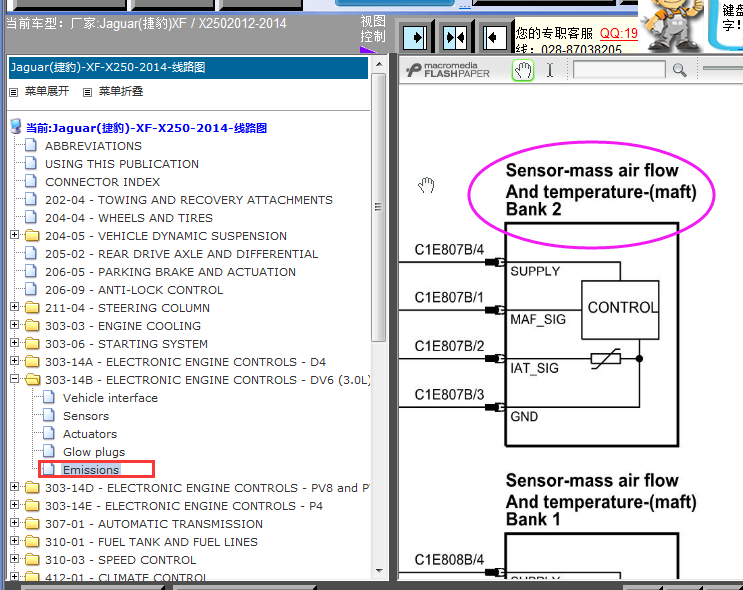
Task: Open 202-04 TOWING AND RECOVERY ATTACHMENTS
Action: (189, 200)
